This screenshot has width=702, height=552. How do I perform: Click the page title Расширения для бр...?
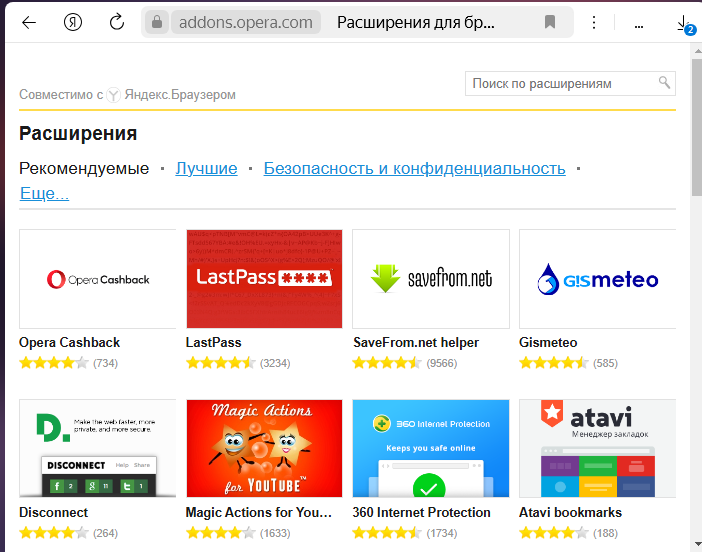coord(416,22)
